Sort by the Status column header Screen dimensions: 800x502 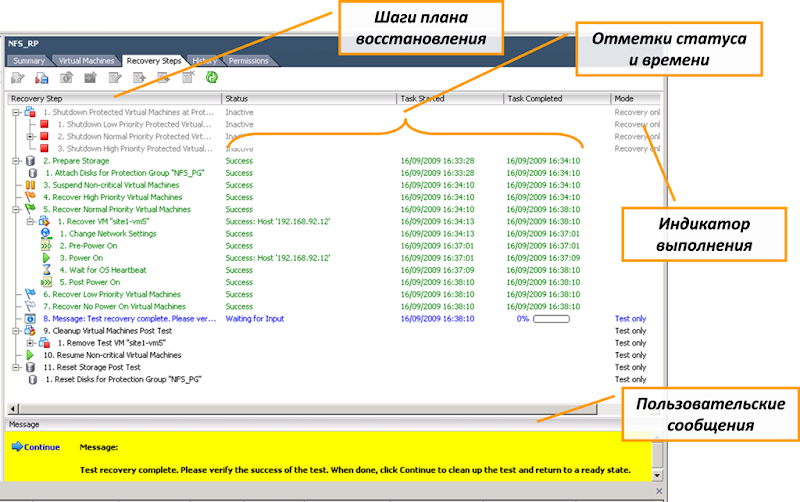click(309, 98)
